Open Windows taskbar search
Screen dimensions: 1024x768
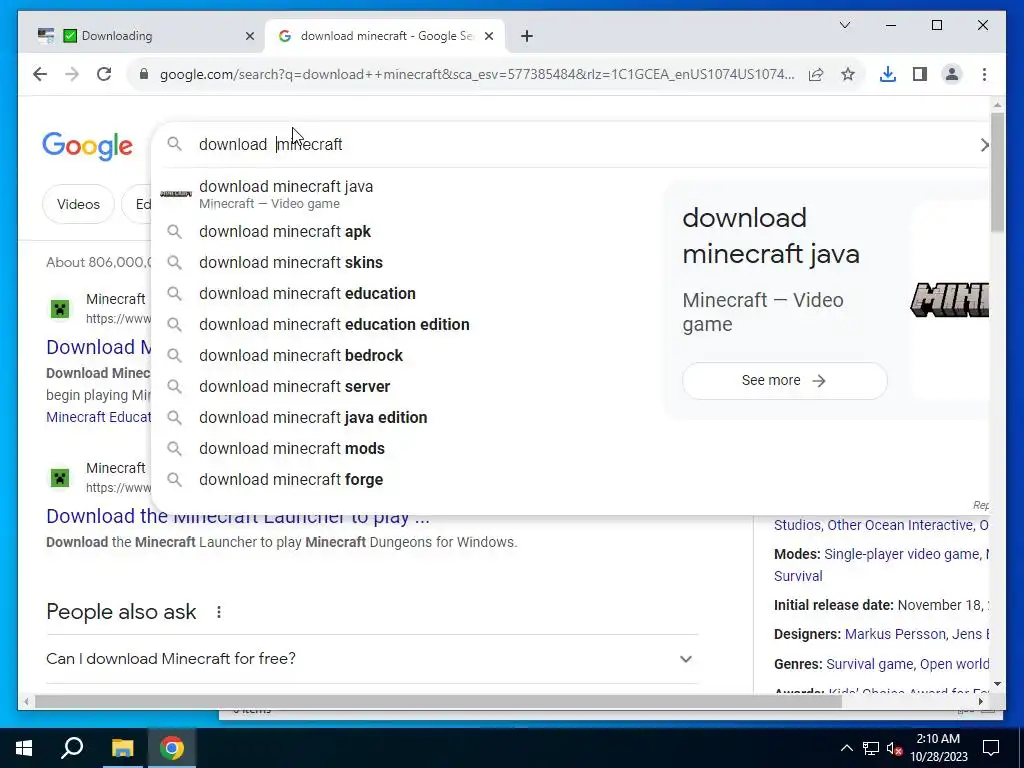72,748
